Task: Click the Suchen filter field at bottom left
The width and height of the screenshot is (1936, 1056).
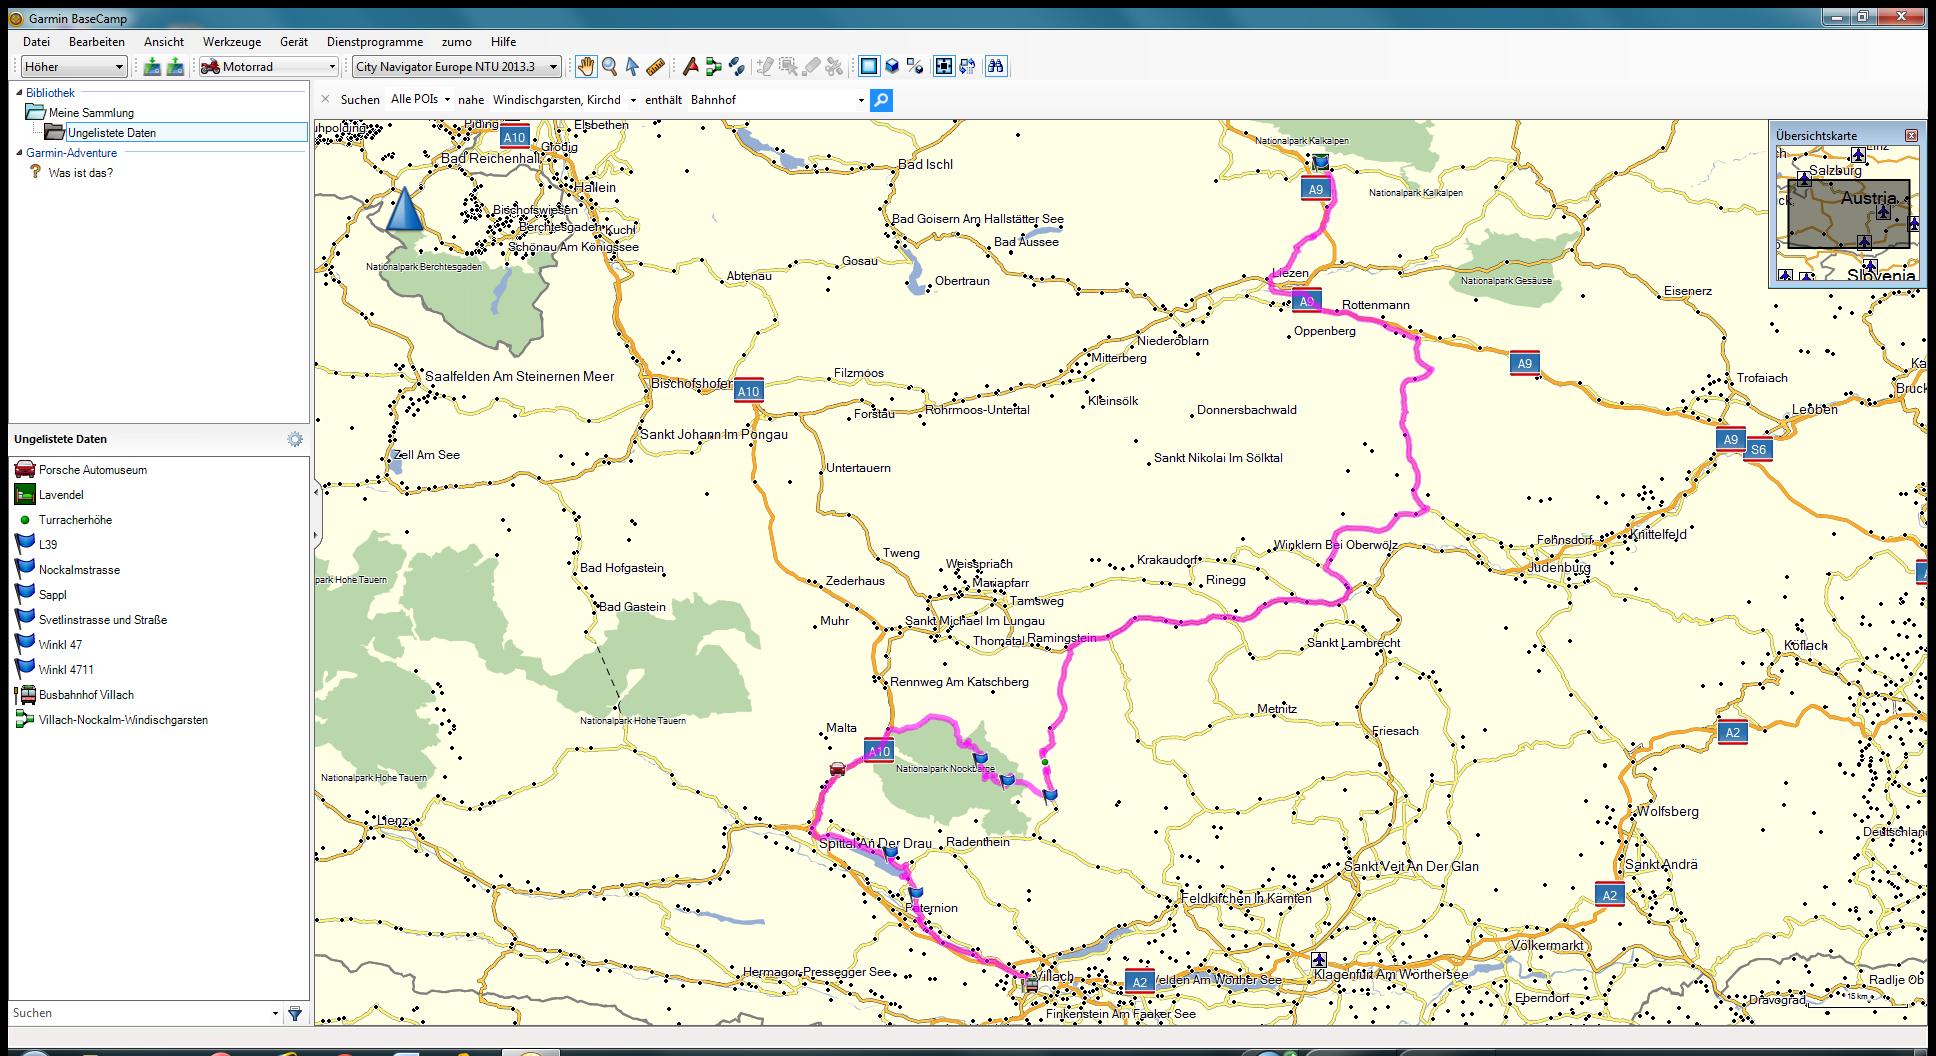Action: coord(140,1013)
